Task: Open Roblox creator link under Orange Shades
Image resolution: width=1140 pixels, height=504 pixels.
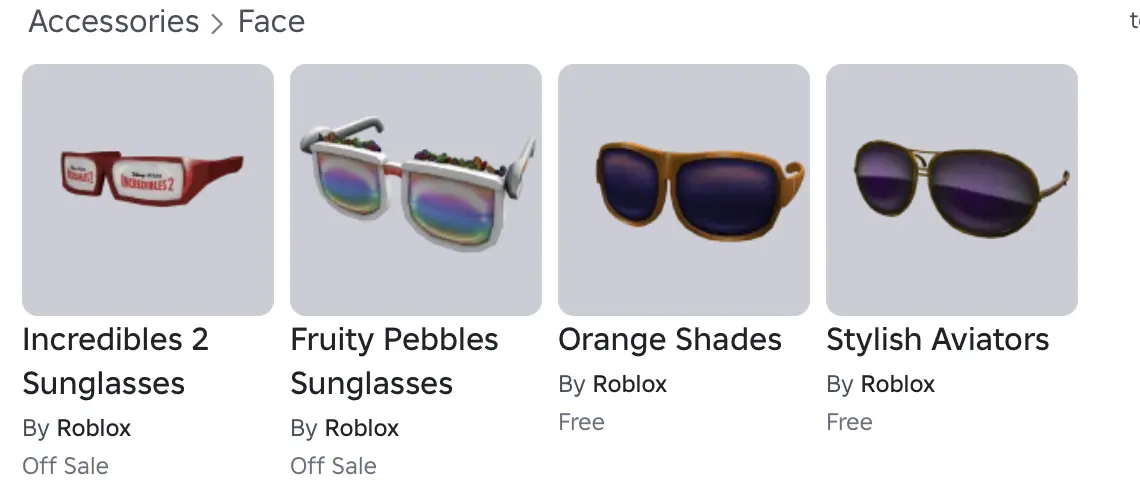Action: point(630,384)
